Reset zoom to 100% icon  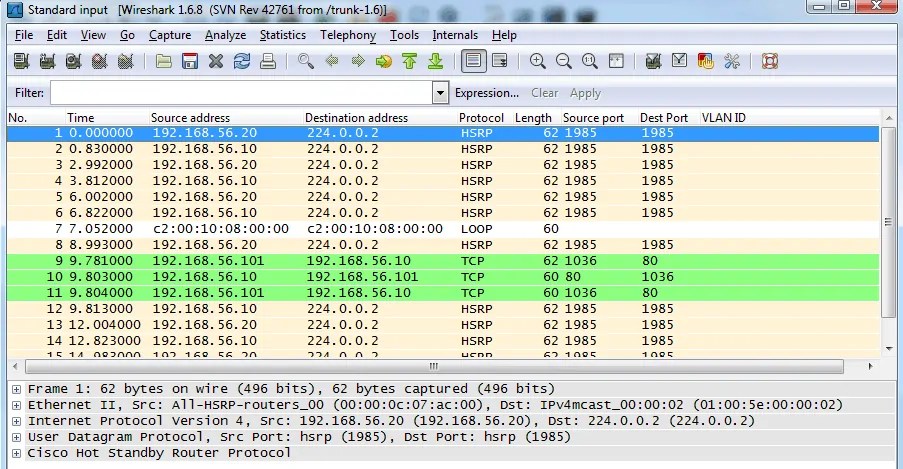590,61
